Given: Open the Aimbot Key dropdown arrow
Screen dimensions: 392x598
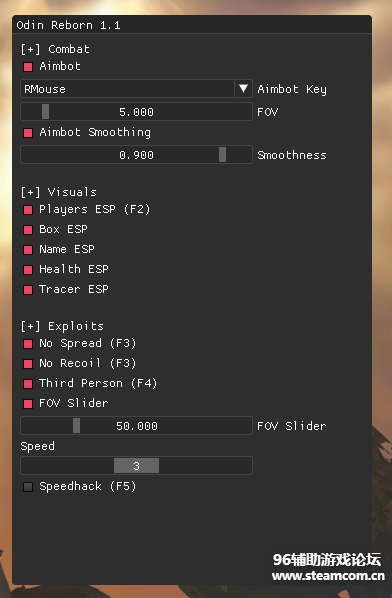Looking at the screenshot, I should (x=243, y=89).
